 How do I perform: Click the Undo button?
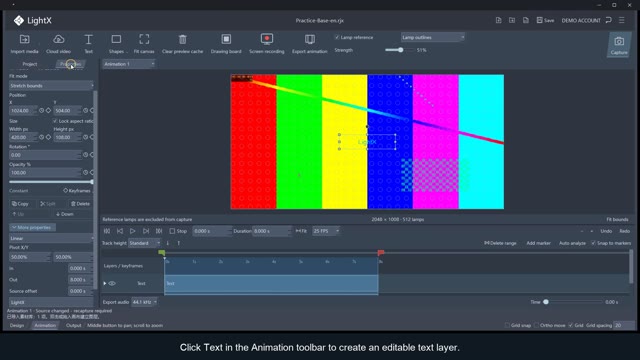coord(606,231)
